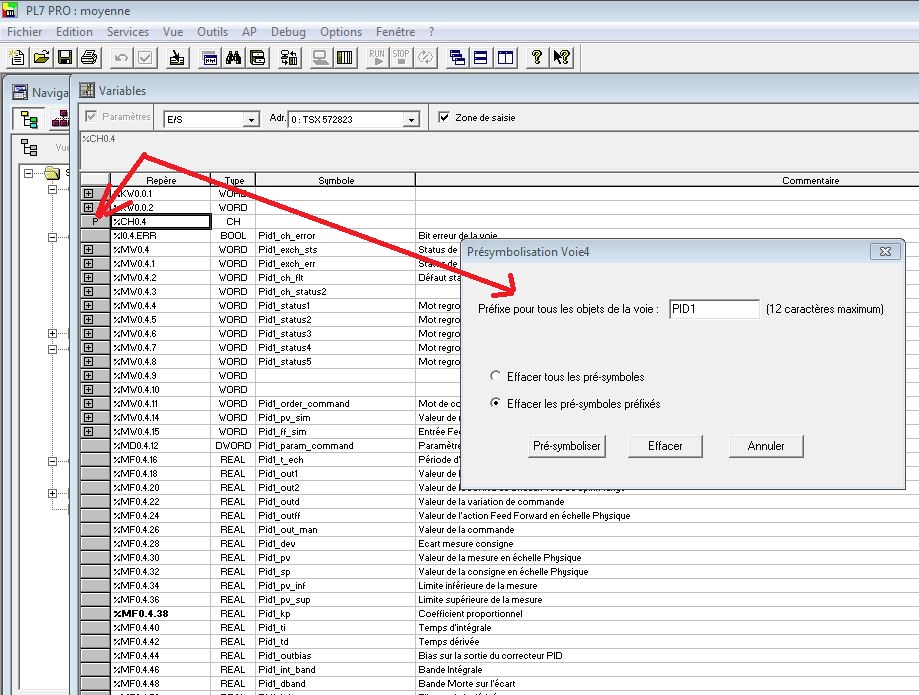Open the Adr. TSX 572823 dropdown
919x695 pixels.
[410, 120]
